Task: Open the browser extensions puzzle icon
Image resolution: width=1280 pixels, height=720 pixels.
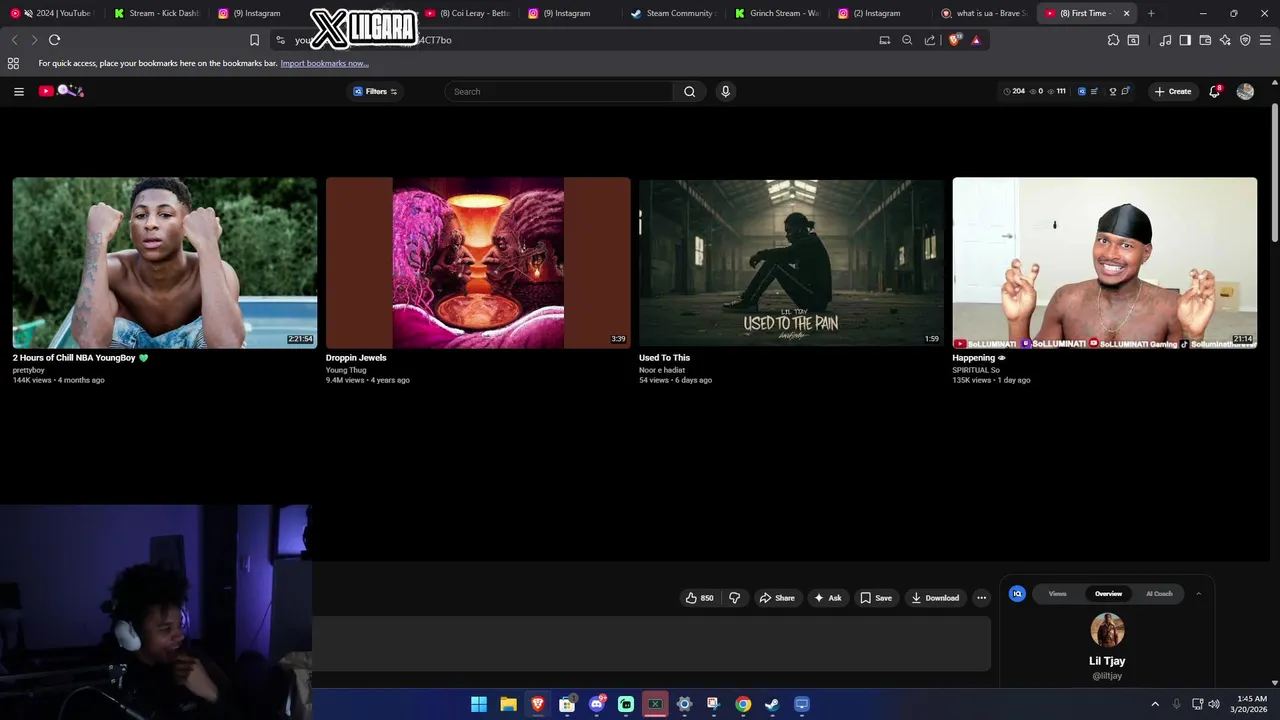Action: [1113, 40]
